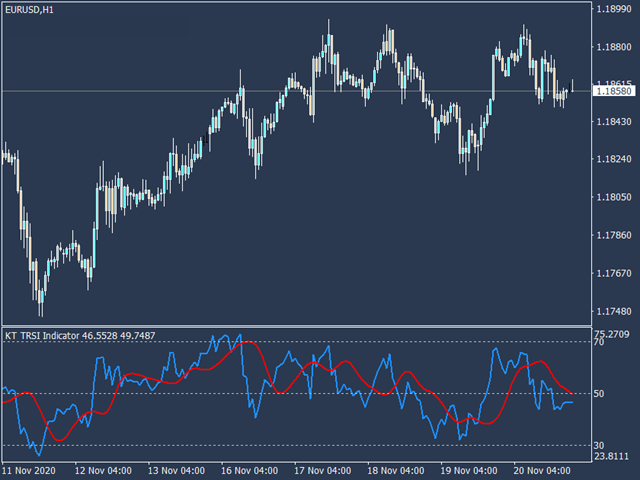Select the 13 Nov 04:00 time label

(x=176, y=469)
